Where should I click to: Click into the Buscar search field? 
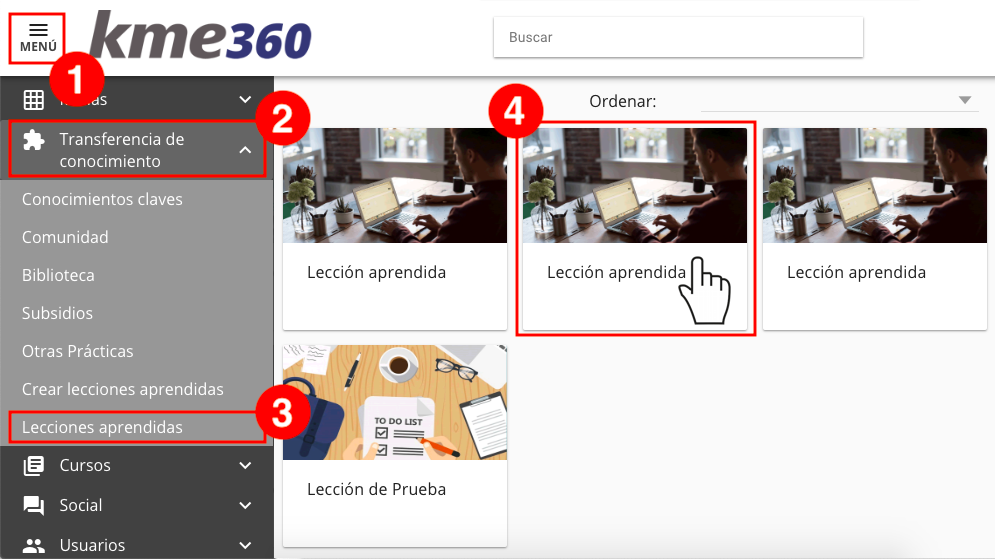pyautogui.click(x=678, y=37)
